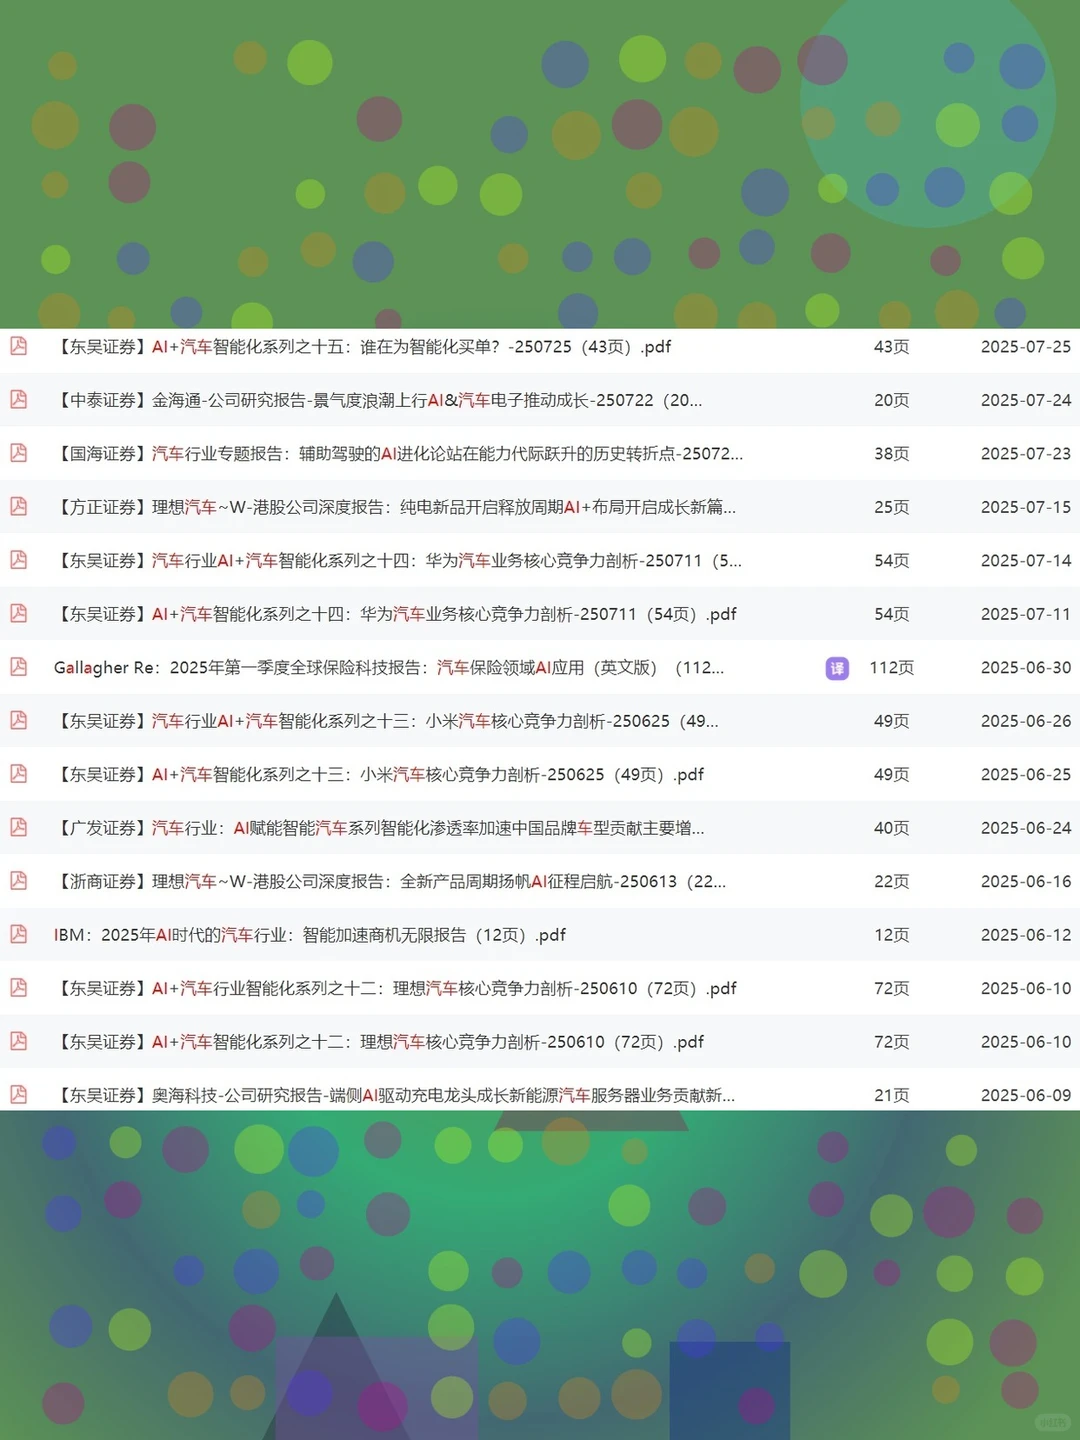This screenshot has height=1440, width=1080.
Task: Click the purple 译 translate badge on Gallagher row
Action: (837, 668)
